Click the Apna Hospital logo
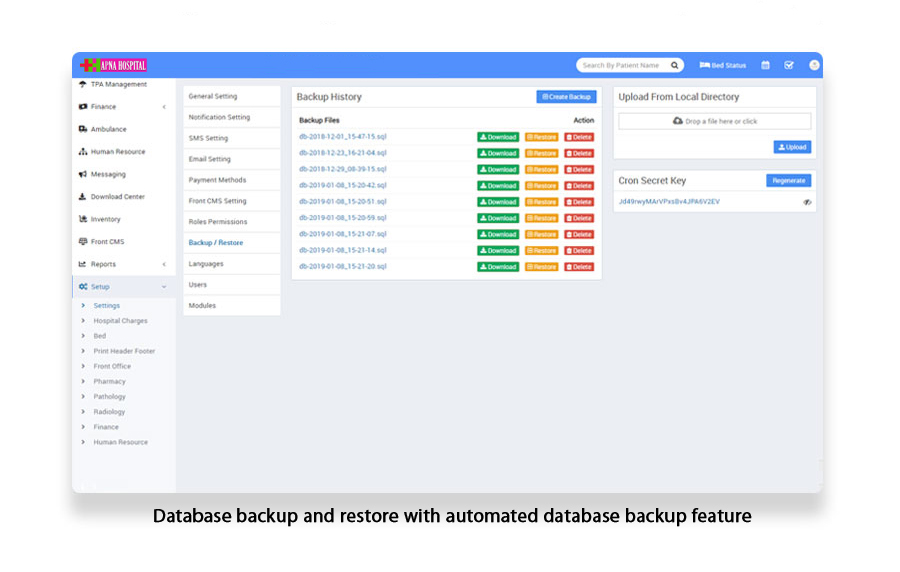 pyautogui.click(x=114, y=65)
